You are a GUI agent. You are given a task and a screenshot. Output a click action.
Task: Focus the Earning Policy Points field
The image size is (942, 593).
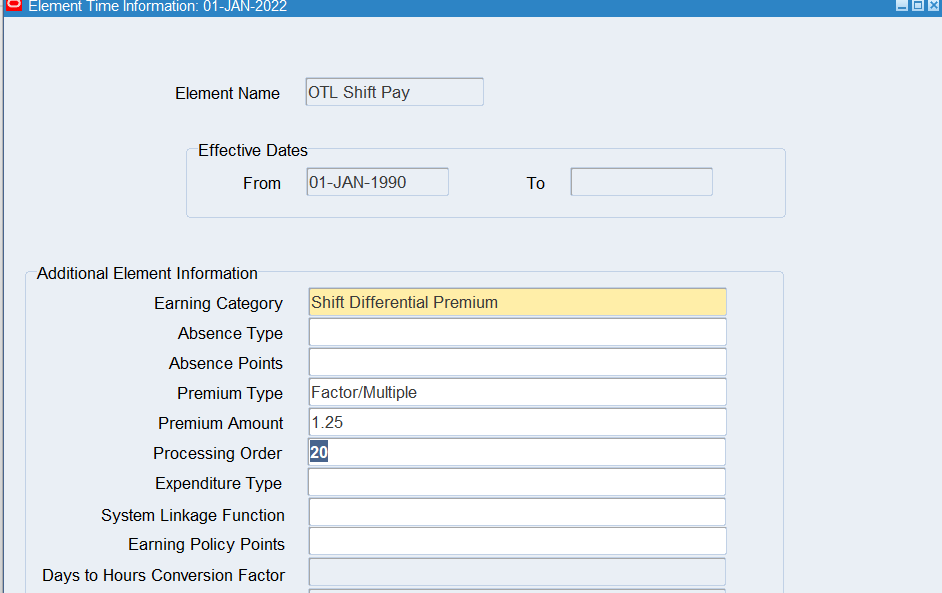point(517,542)
